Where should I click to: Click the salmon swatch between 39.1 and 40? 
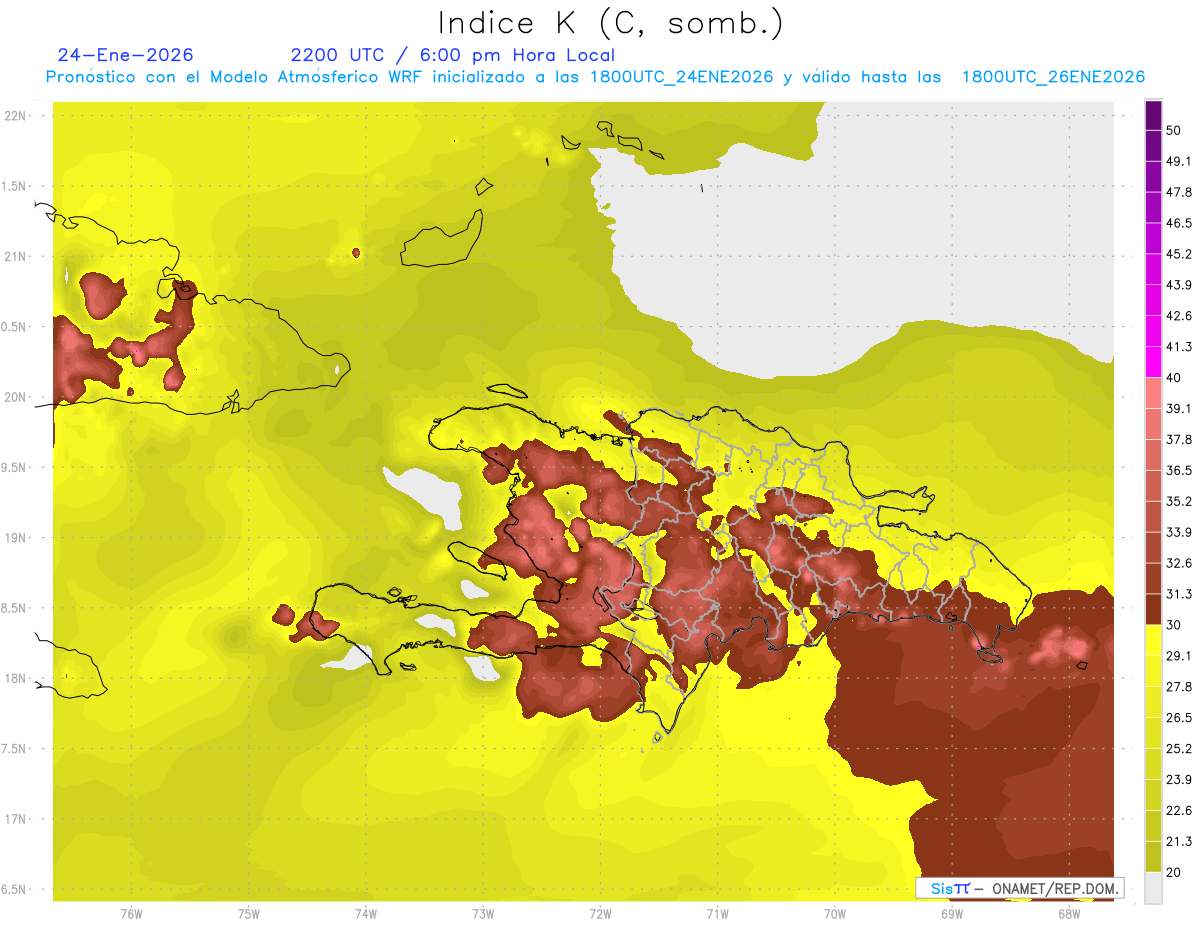pos(1154,393)
